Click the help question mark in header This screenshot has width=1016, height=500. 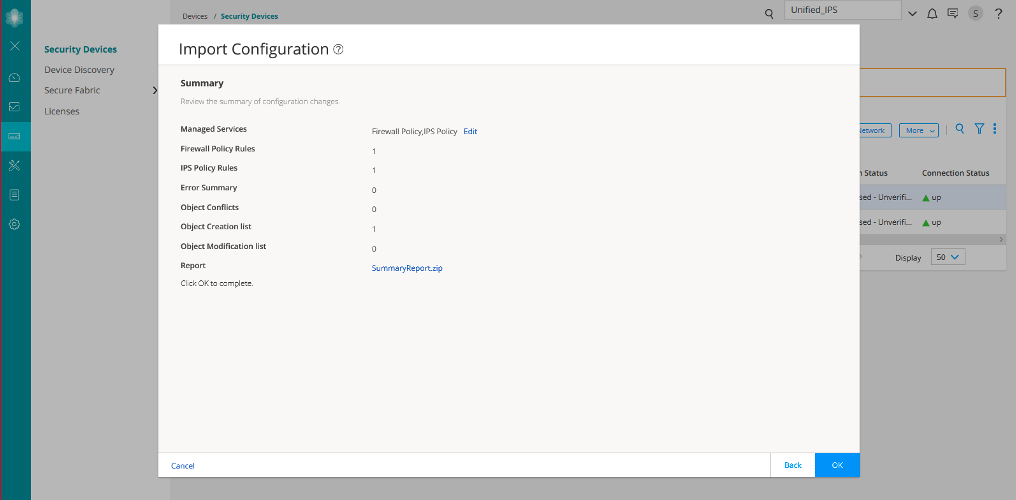click(x=998, y=13)
